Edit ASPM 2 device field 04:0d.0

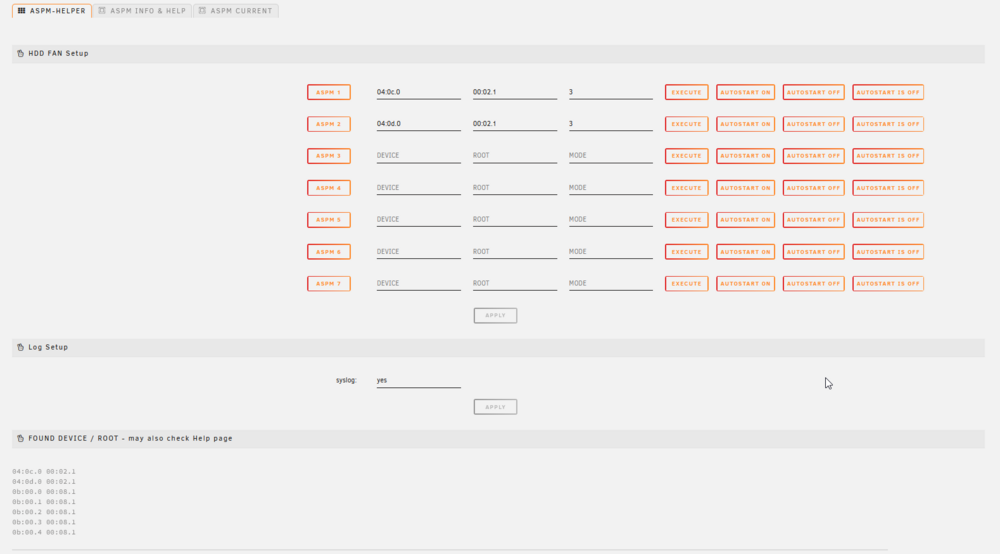[x=418, y=124]
